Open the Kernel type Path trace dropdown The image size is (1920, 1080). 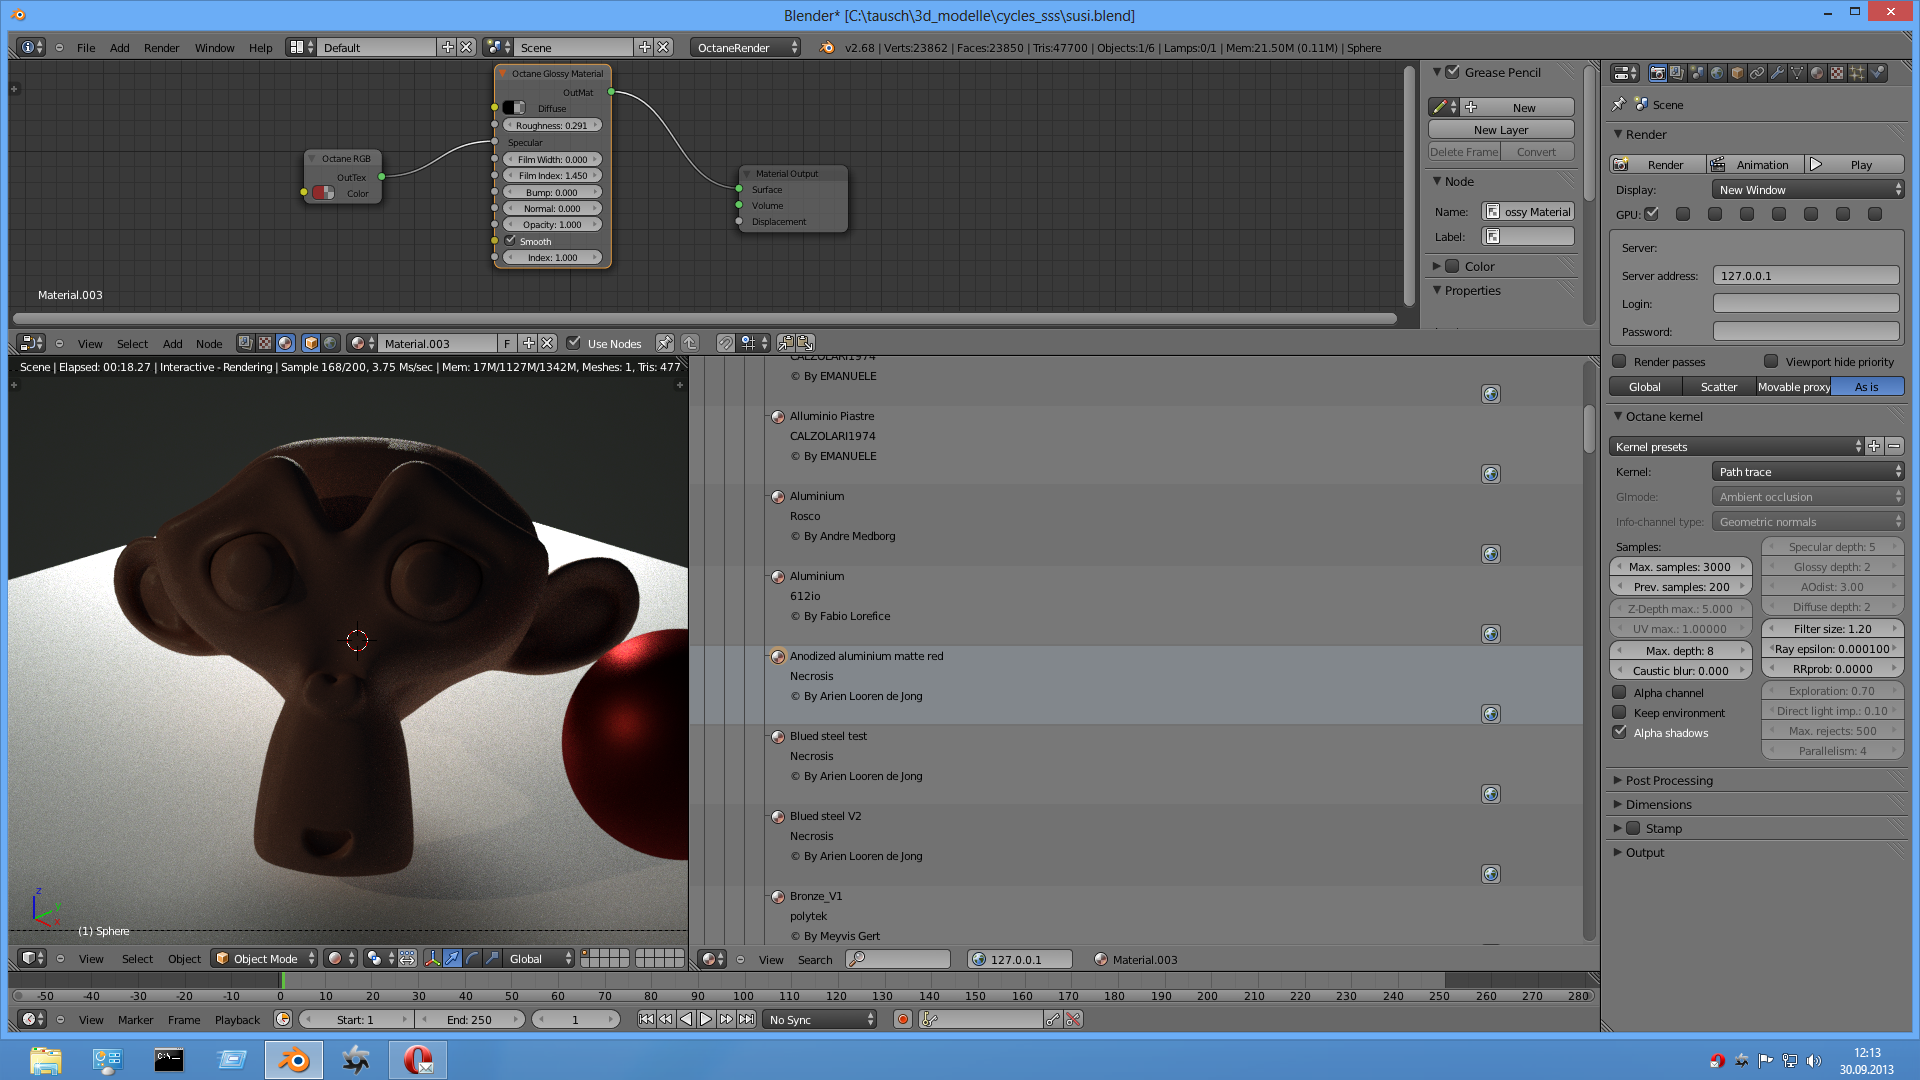[1808, 471]
